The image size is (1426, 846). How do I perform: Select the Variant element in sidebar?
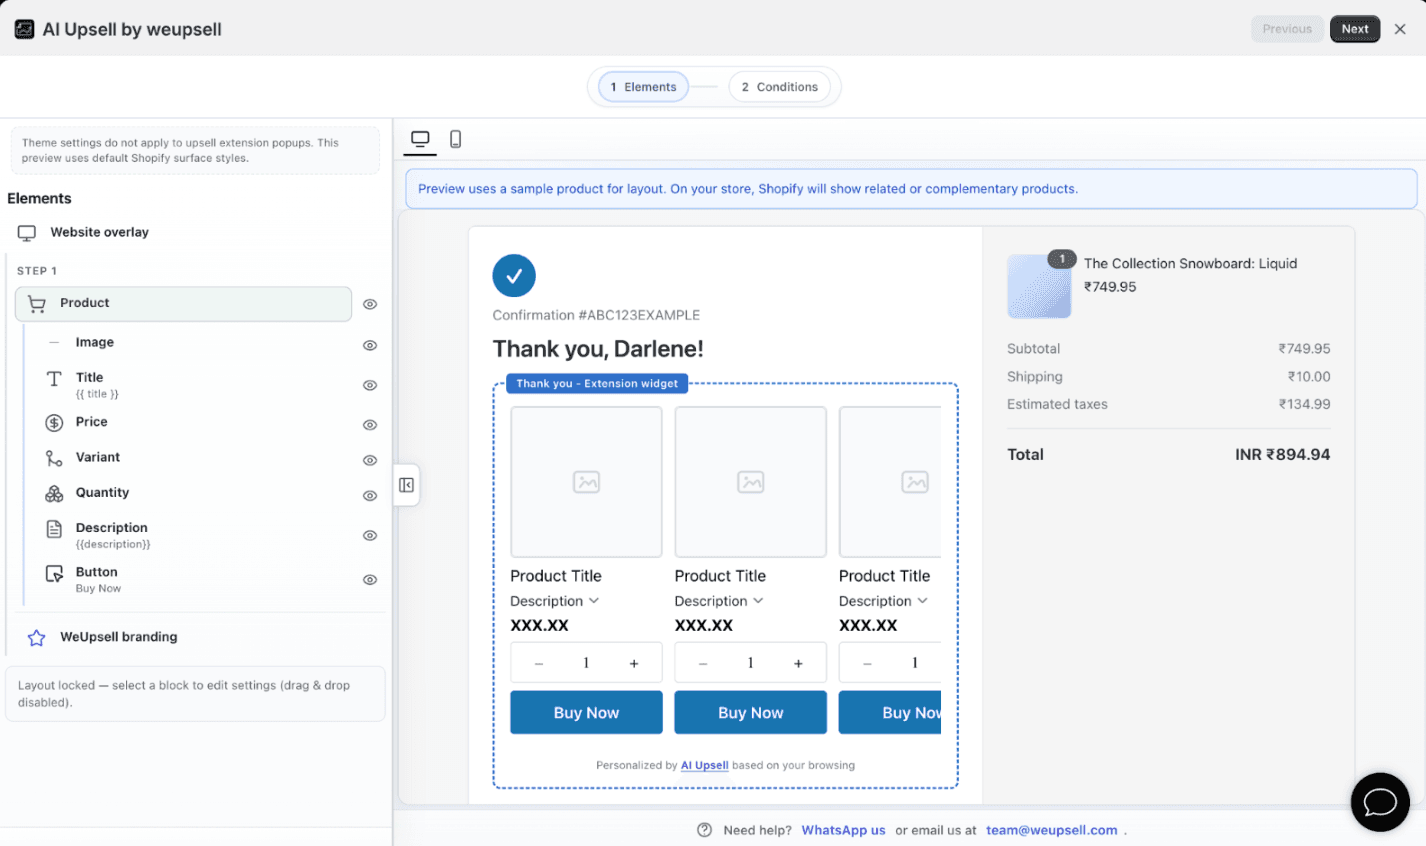coord(97,457)
